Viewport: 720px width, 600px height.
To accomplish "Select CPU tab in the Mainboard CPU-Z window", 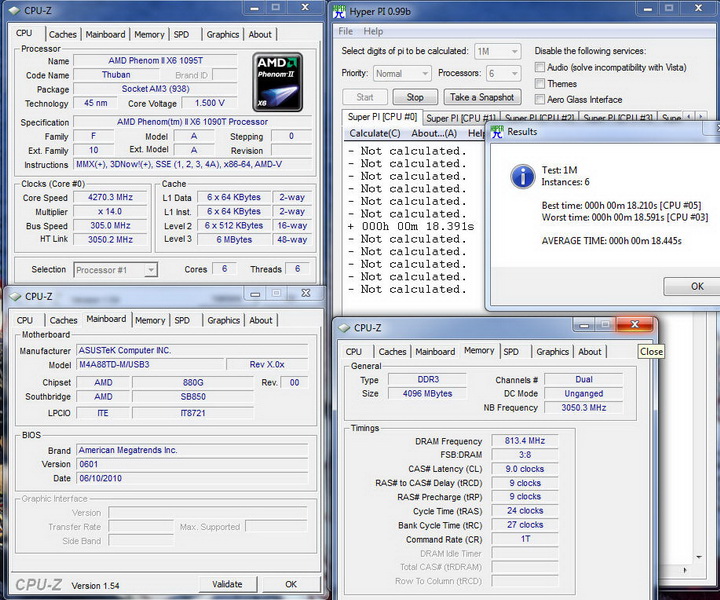I will [25, 320].
